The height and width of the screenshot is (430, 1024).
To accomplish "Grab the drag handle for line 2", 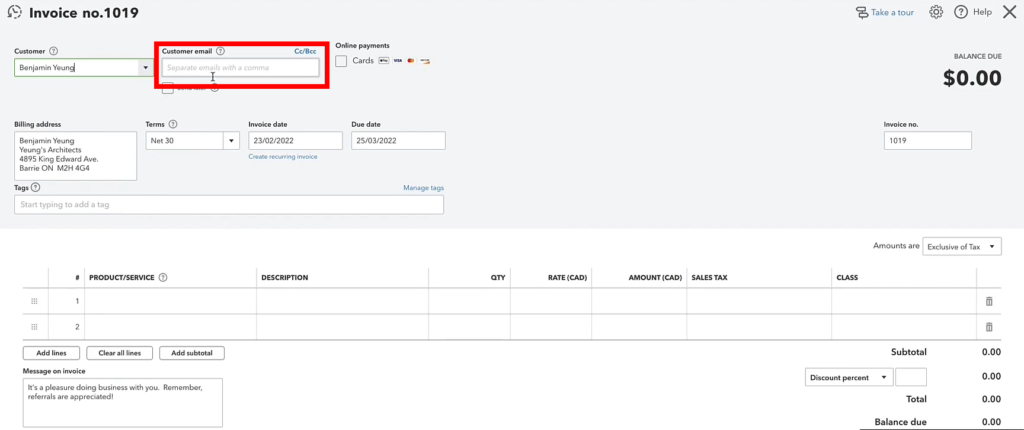I will pyautogui.click(x=35, y=327).
